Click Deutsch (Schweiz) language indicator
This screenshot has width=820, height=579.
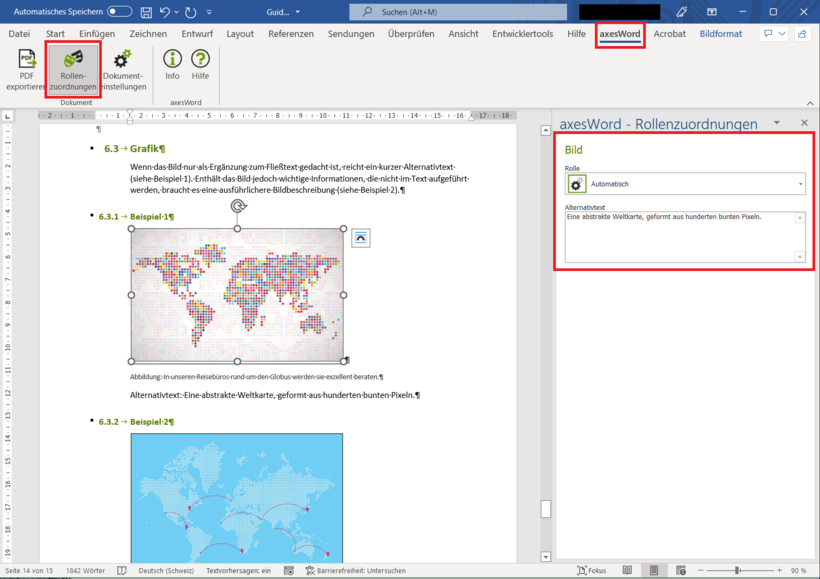(166, 571)
